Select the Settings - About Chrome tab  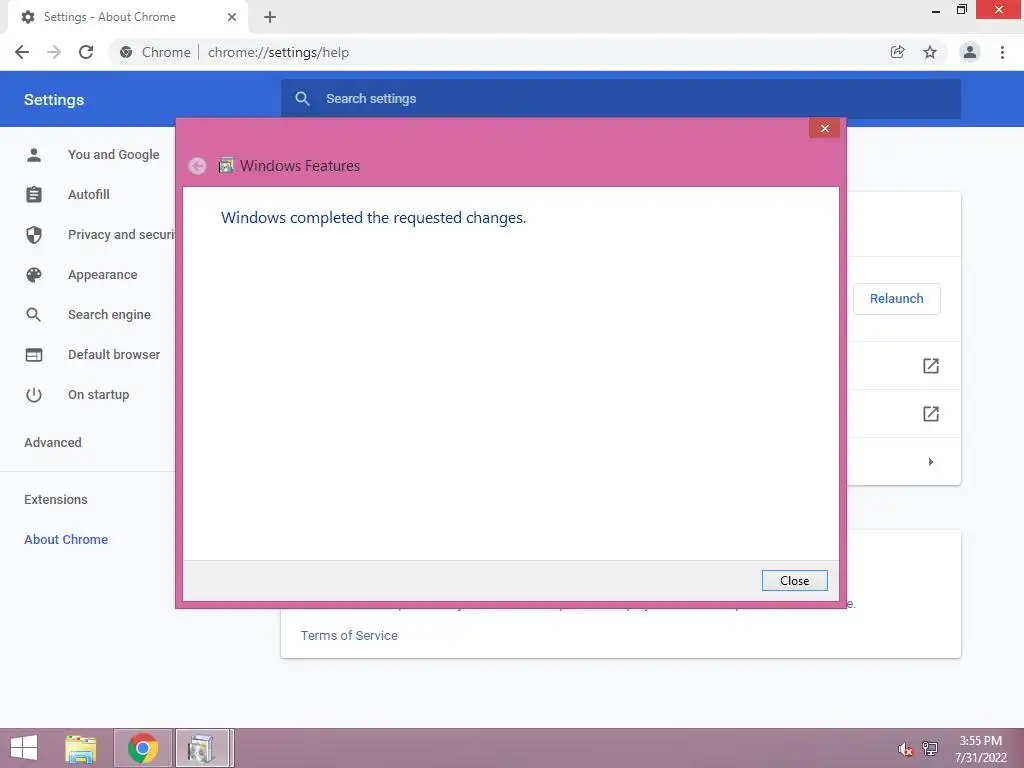click(x=128, y=17)
